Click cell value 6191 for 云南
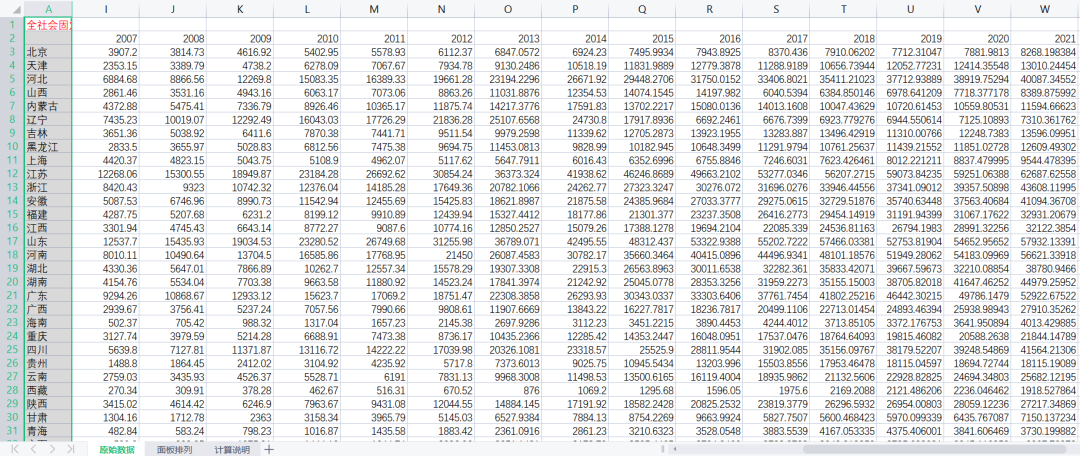The image size is (1080, 456). click(374, 376)
